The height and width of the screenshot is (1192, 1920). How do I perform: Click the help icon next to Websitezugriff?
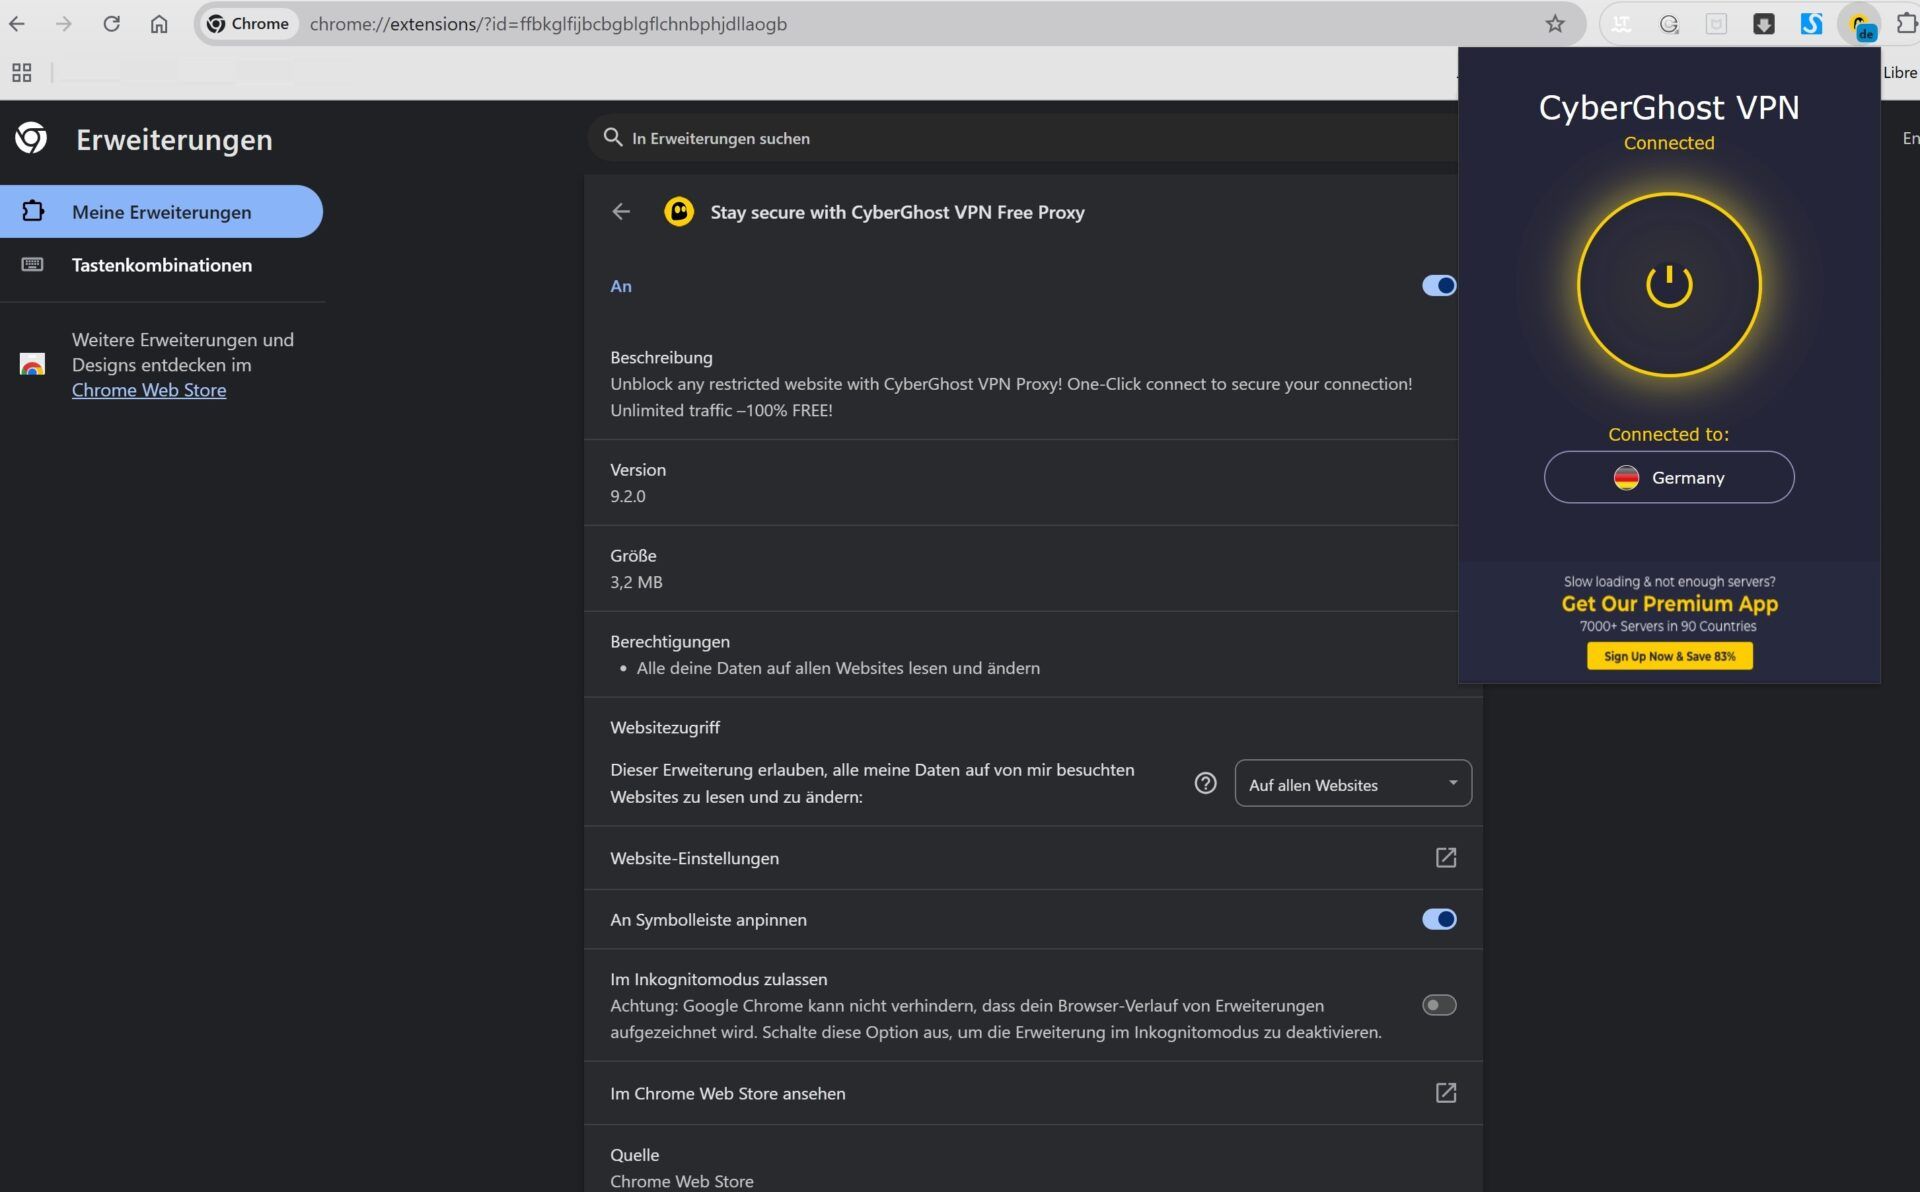click(1206, 783)
